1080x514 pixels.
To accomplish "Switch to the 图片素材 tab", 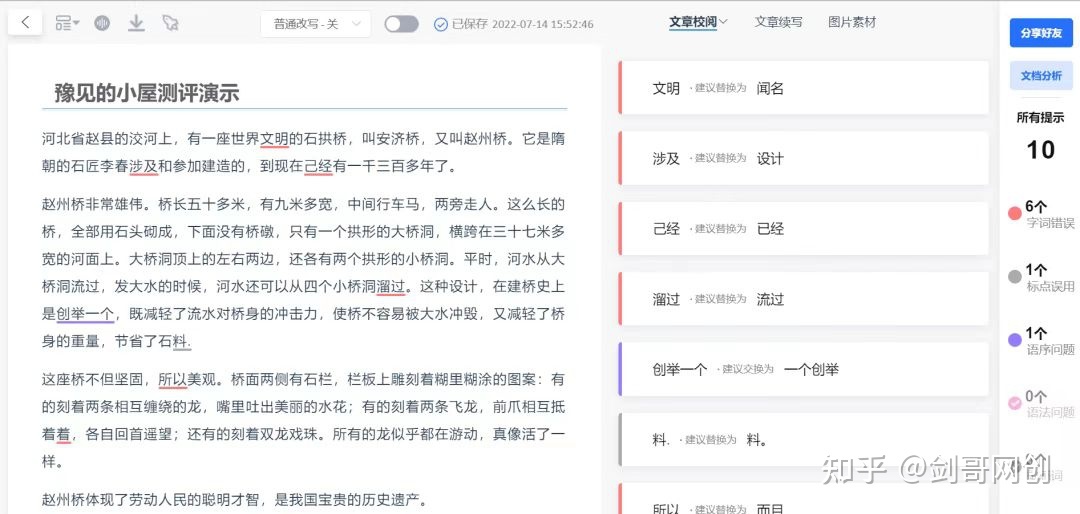I will point(852,22).
